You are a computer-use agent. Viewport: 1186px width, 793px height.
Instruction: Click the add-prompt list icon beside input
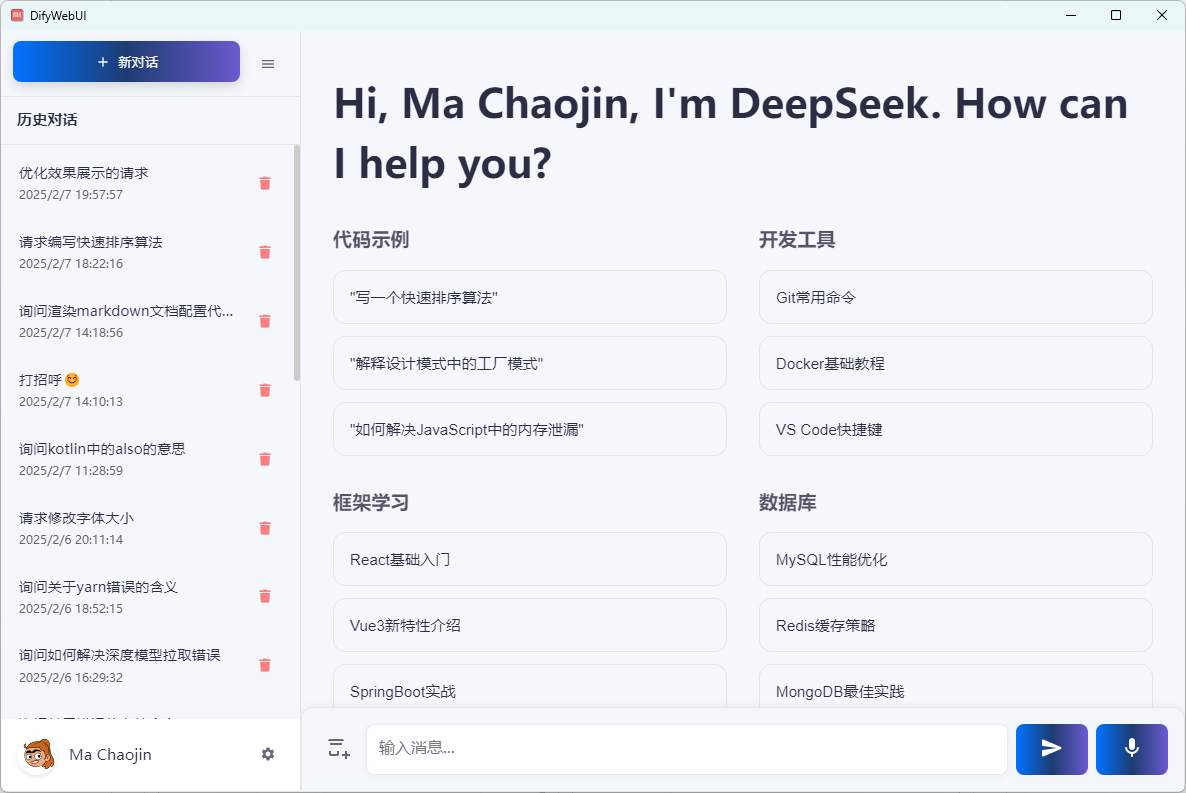pos(339,748)
